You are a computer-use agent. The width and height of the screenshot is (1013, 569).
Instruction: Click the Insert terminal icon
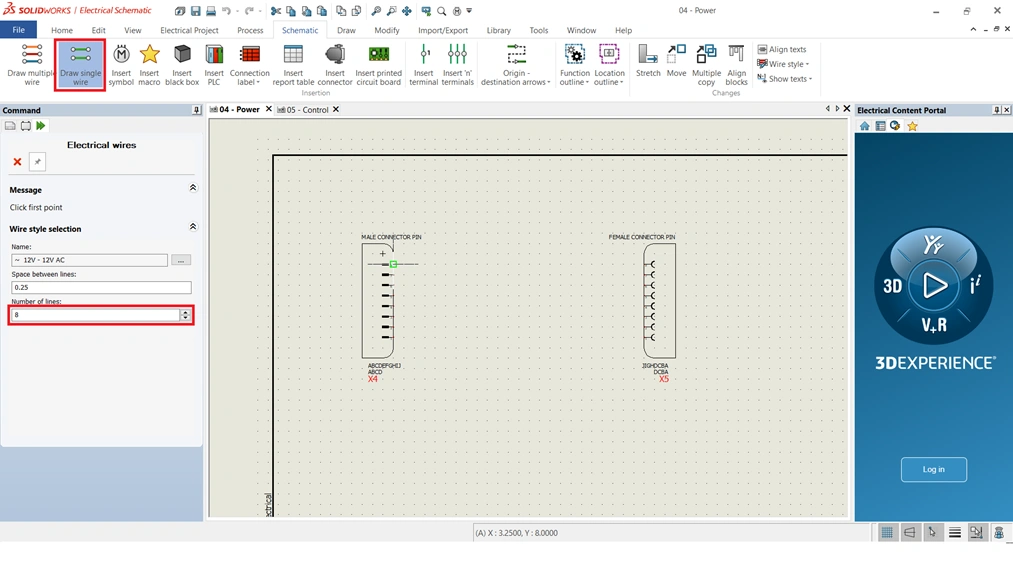click(x=424, y=55)
